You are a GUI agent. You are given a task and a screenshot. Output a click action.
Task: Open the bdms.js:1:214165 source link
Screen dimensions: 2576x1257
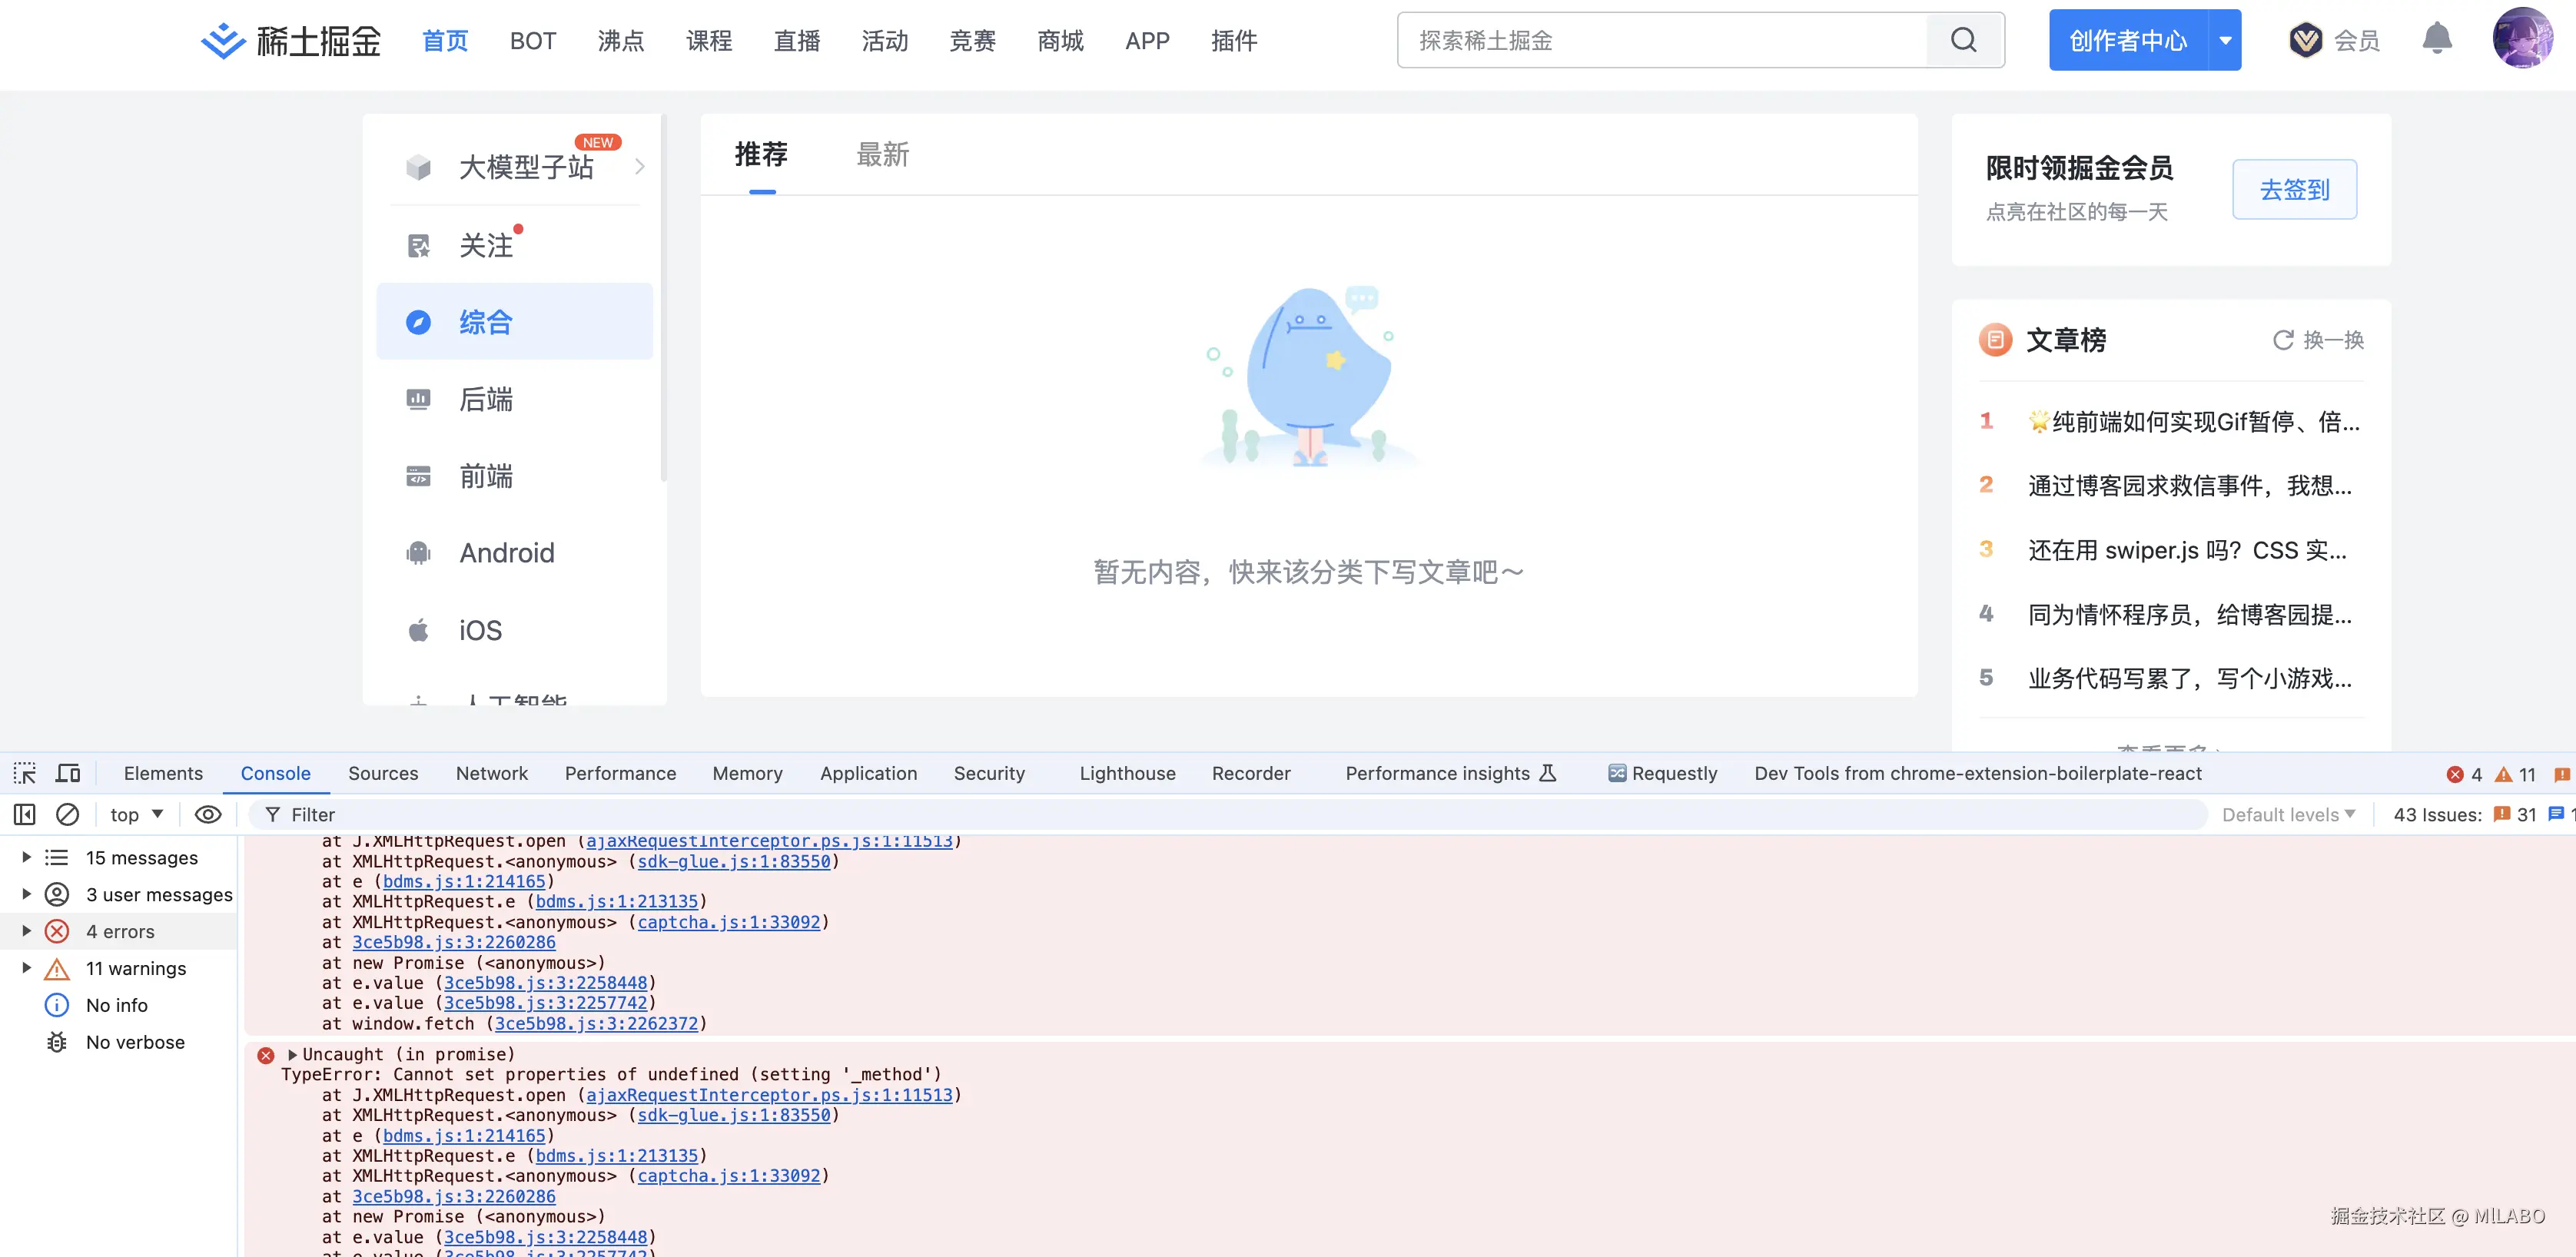click(462, 881)
